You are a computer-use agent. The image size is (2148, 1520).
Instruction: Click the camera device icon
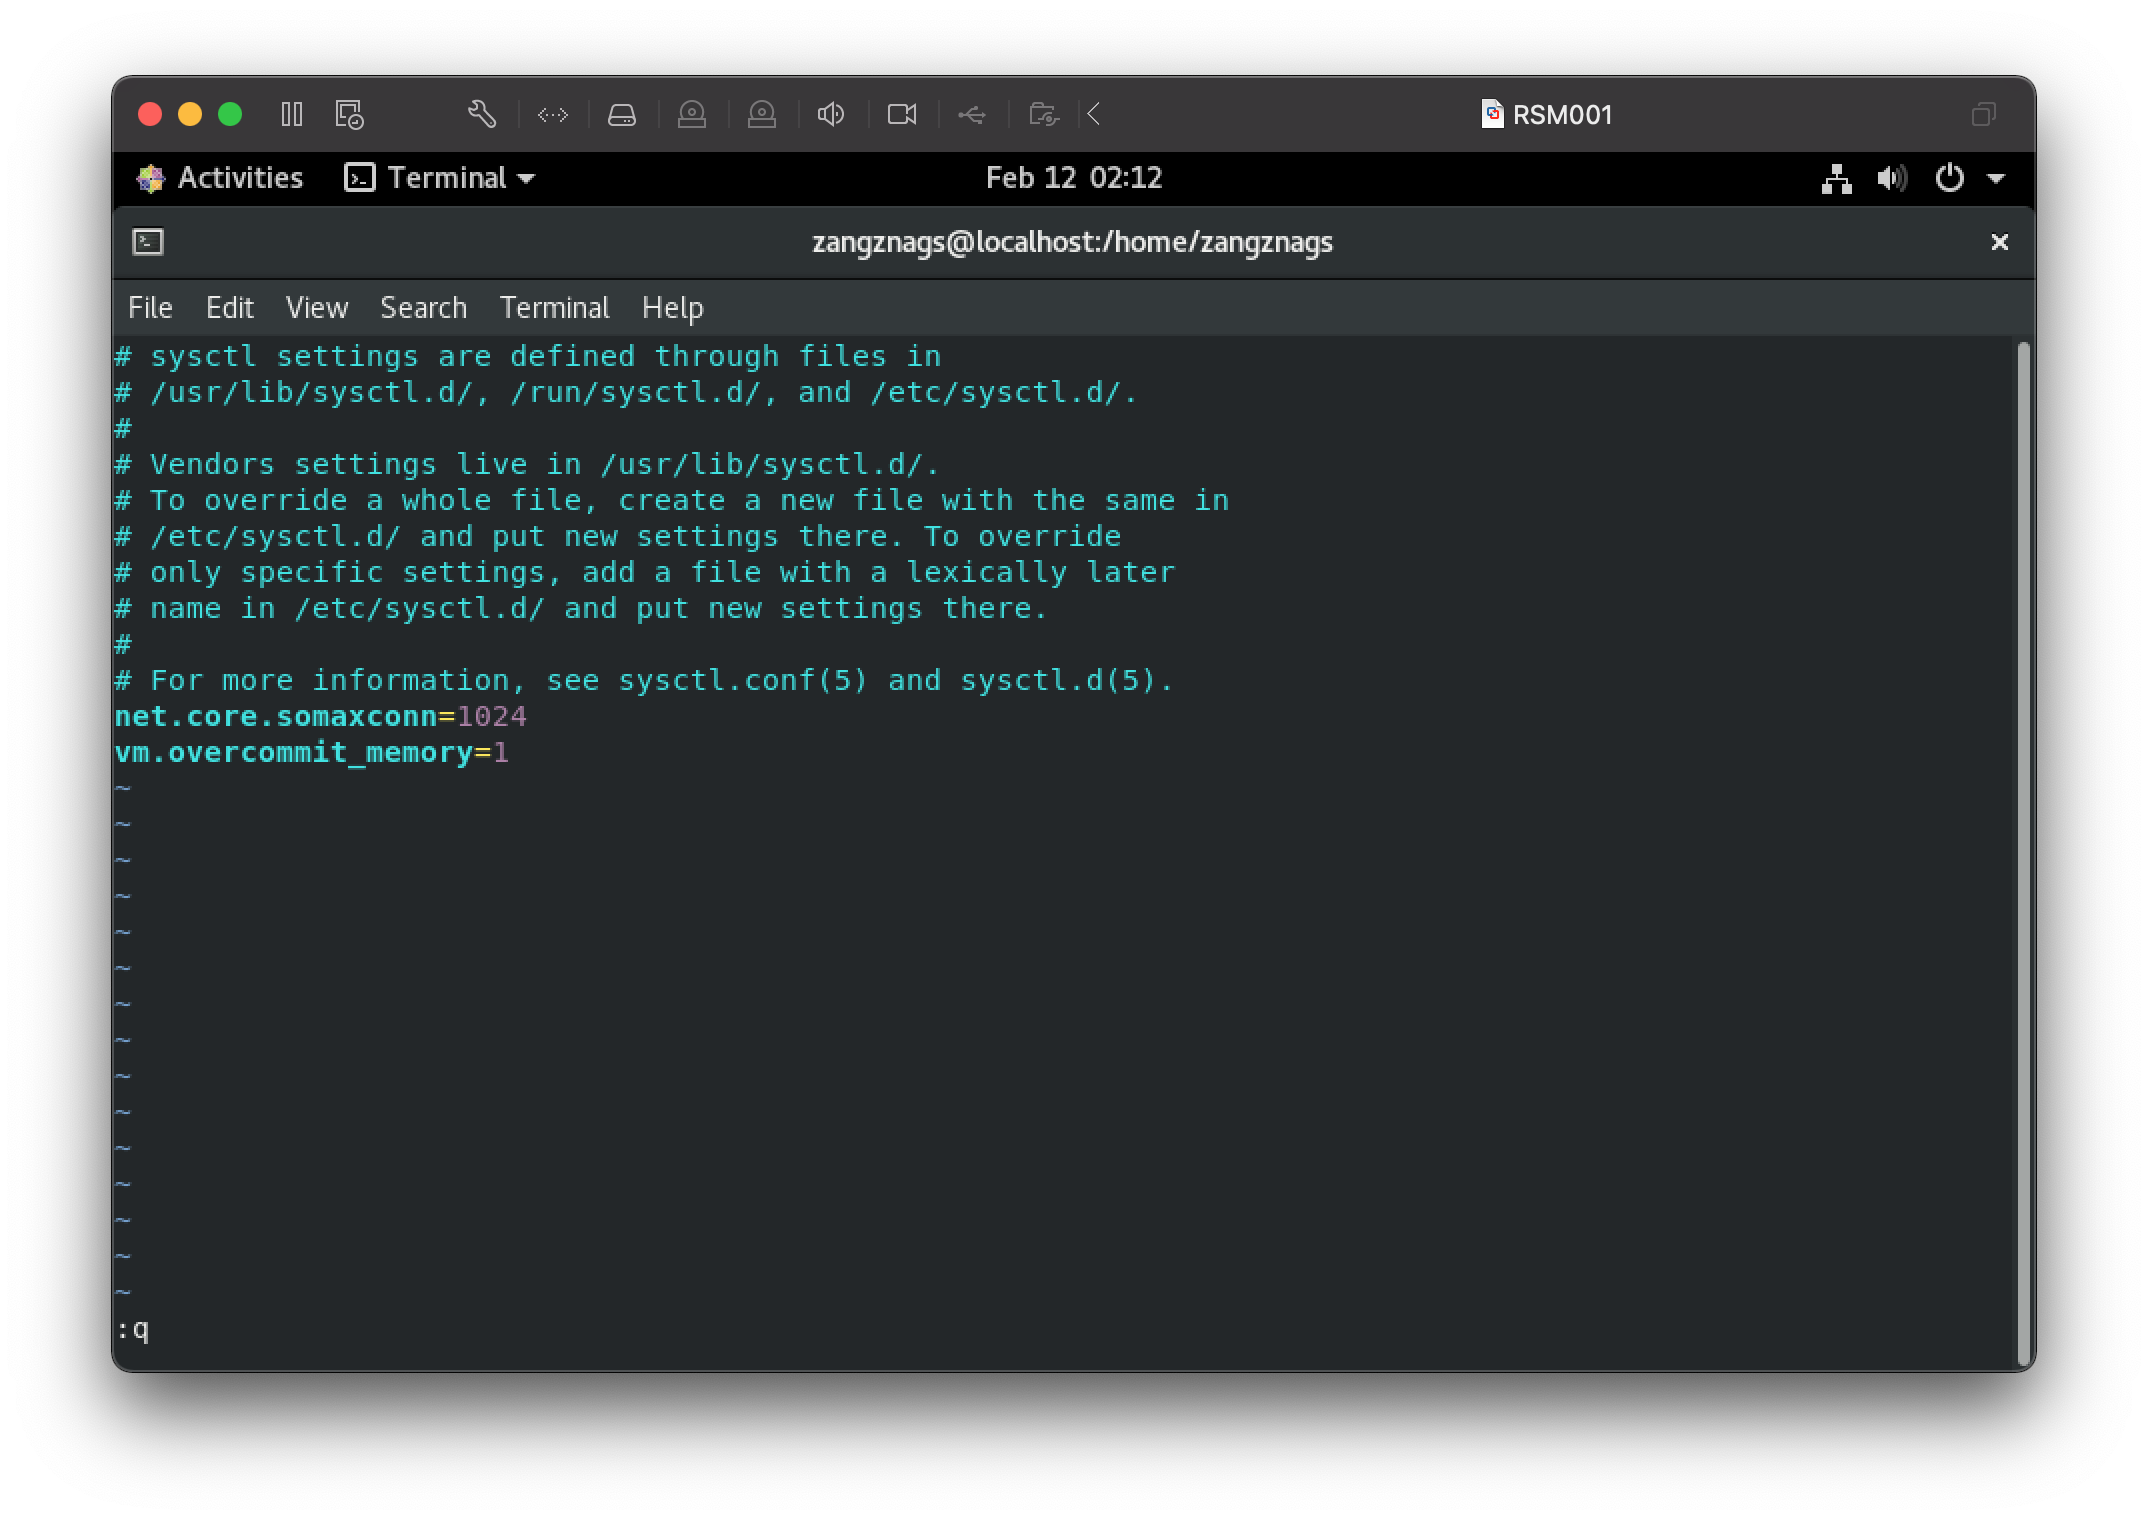coord(902,114)
